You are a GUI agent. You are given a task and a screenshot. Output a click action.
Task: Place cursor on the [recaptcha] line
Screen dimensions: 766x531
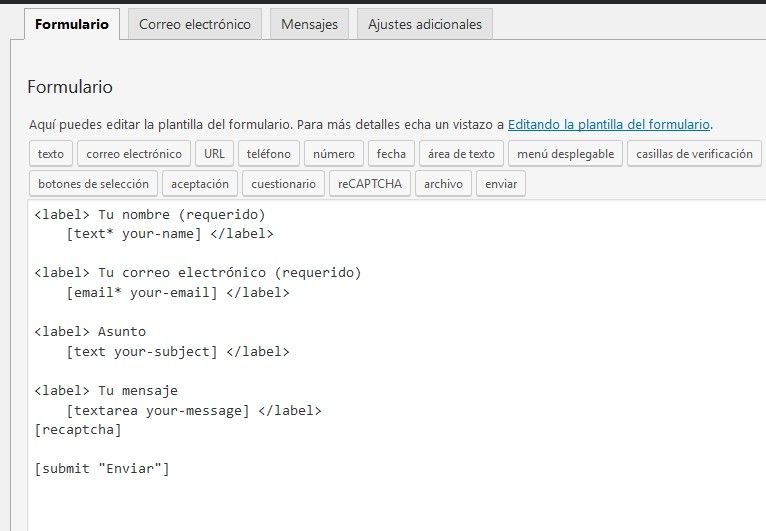(78, 430)
